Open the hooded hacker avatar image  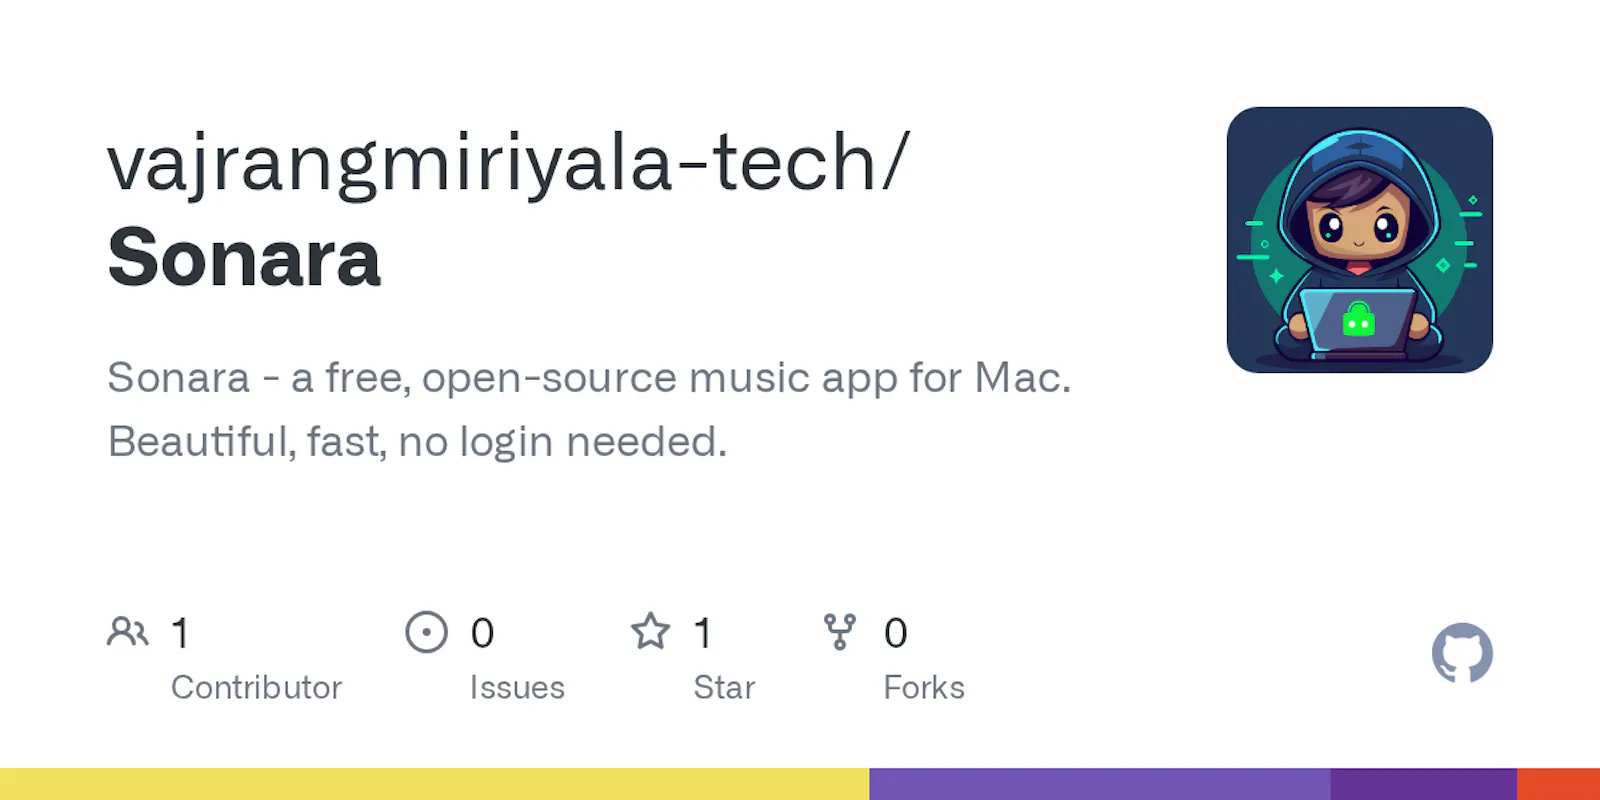coord(1360,240)
